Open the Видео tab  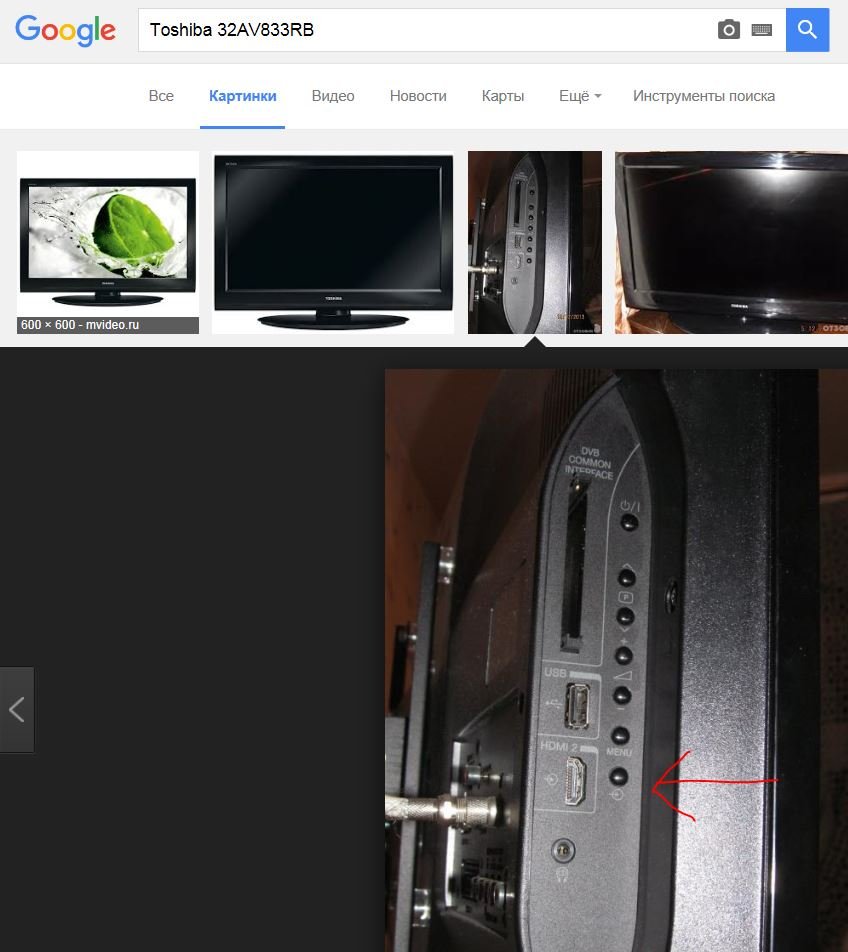333,96
